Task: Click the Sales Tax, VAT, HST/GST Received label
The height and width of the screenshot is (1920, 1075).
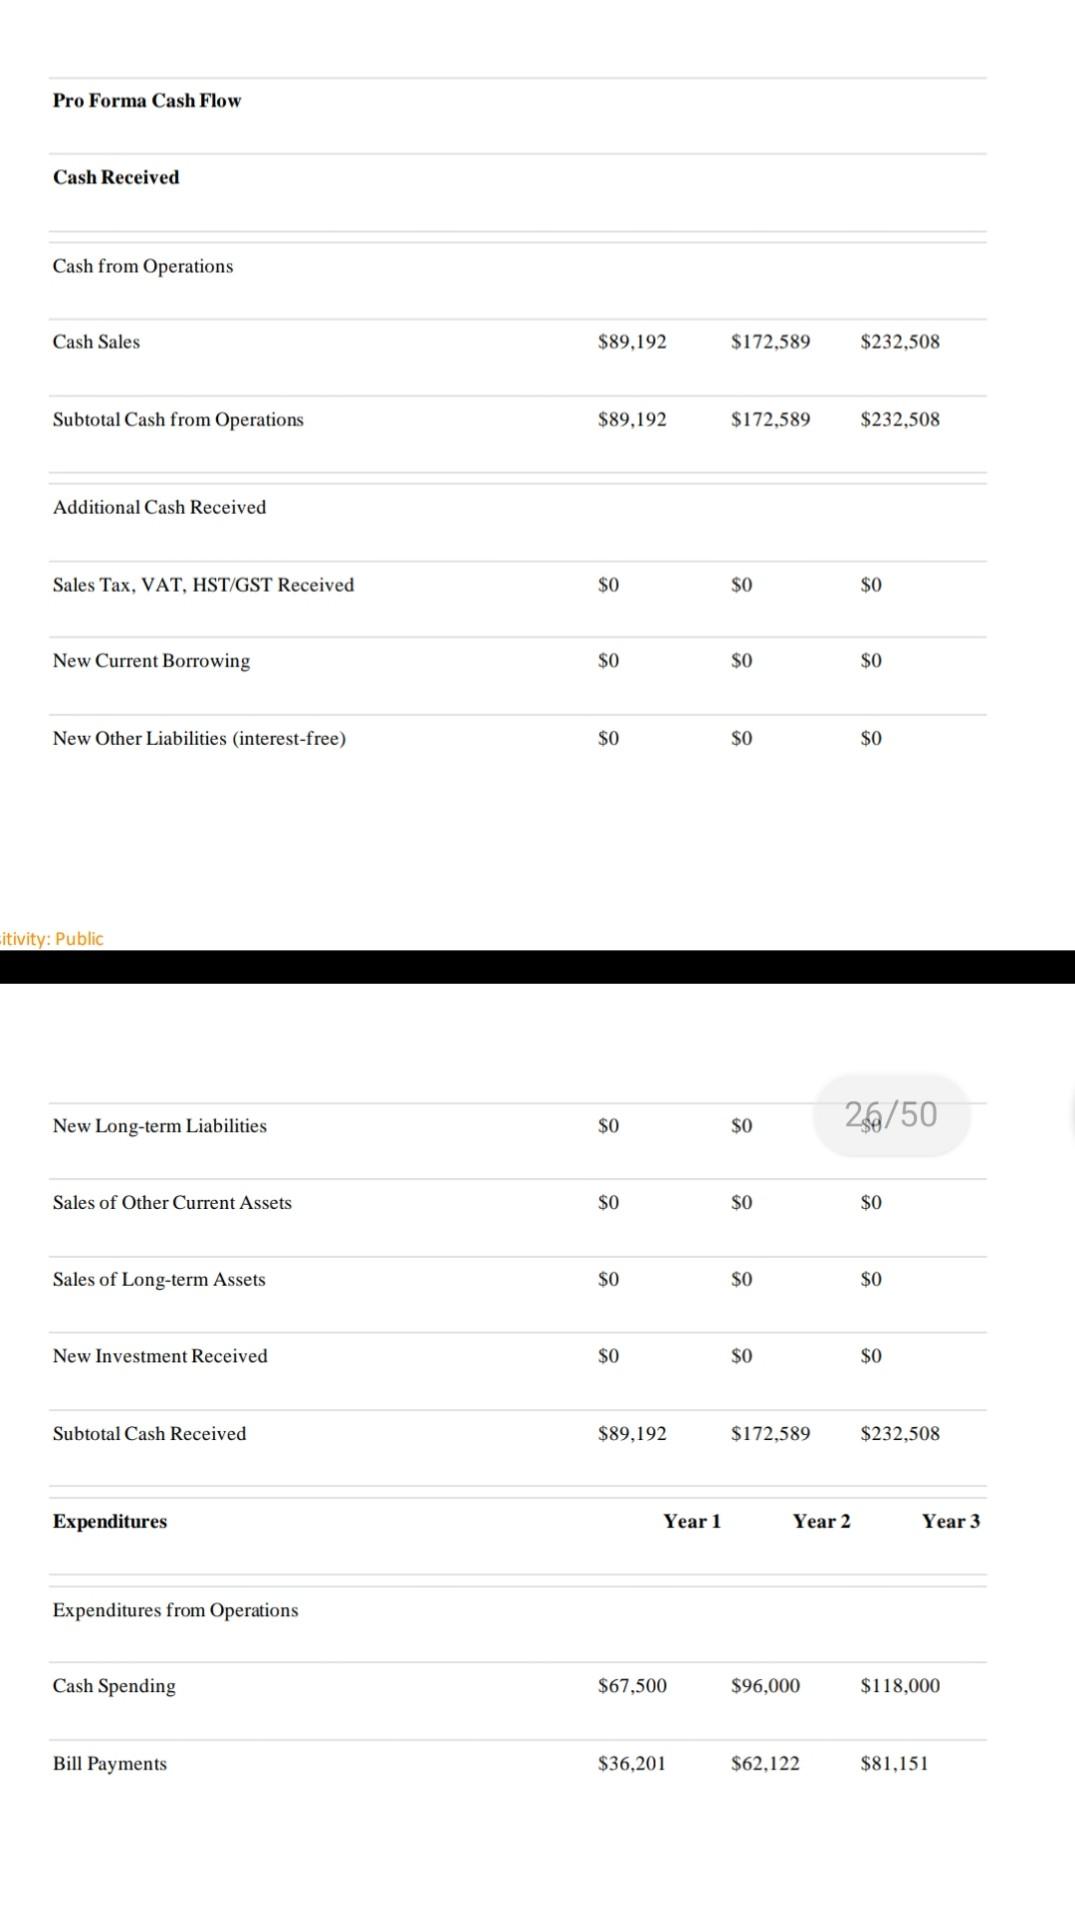Action: coord(203,585)
